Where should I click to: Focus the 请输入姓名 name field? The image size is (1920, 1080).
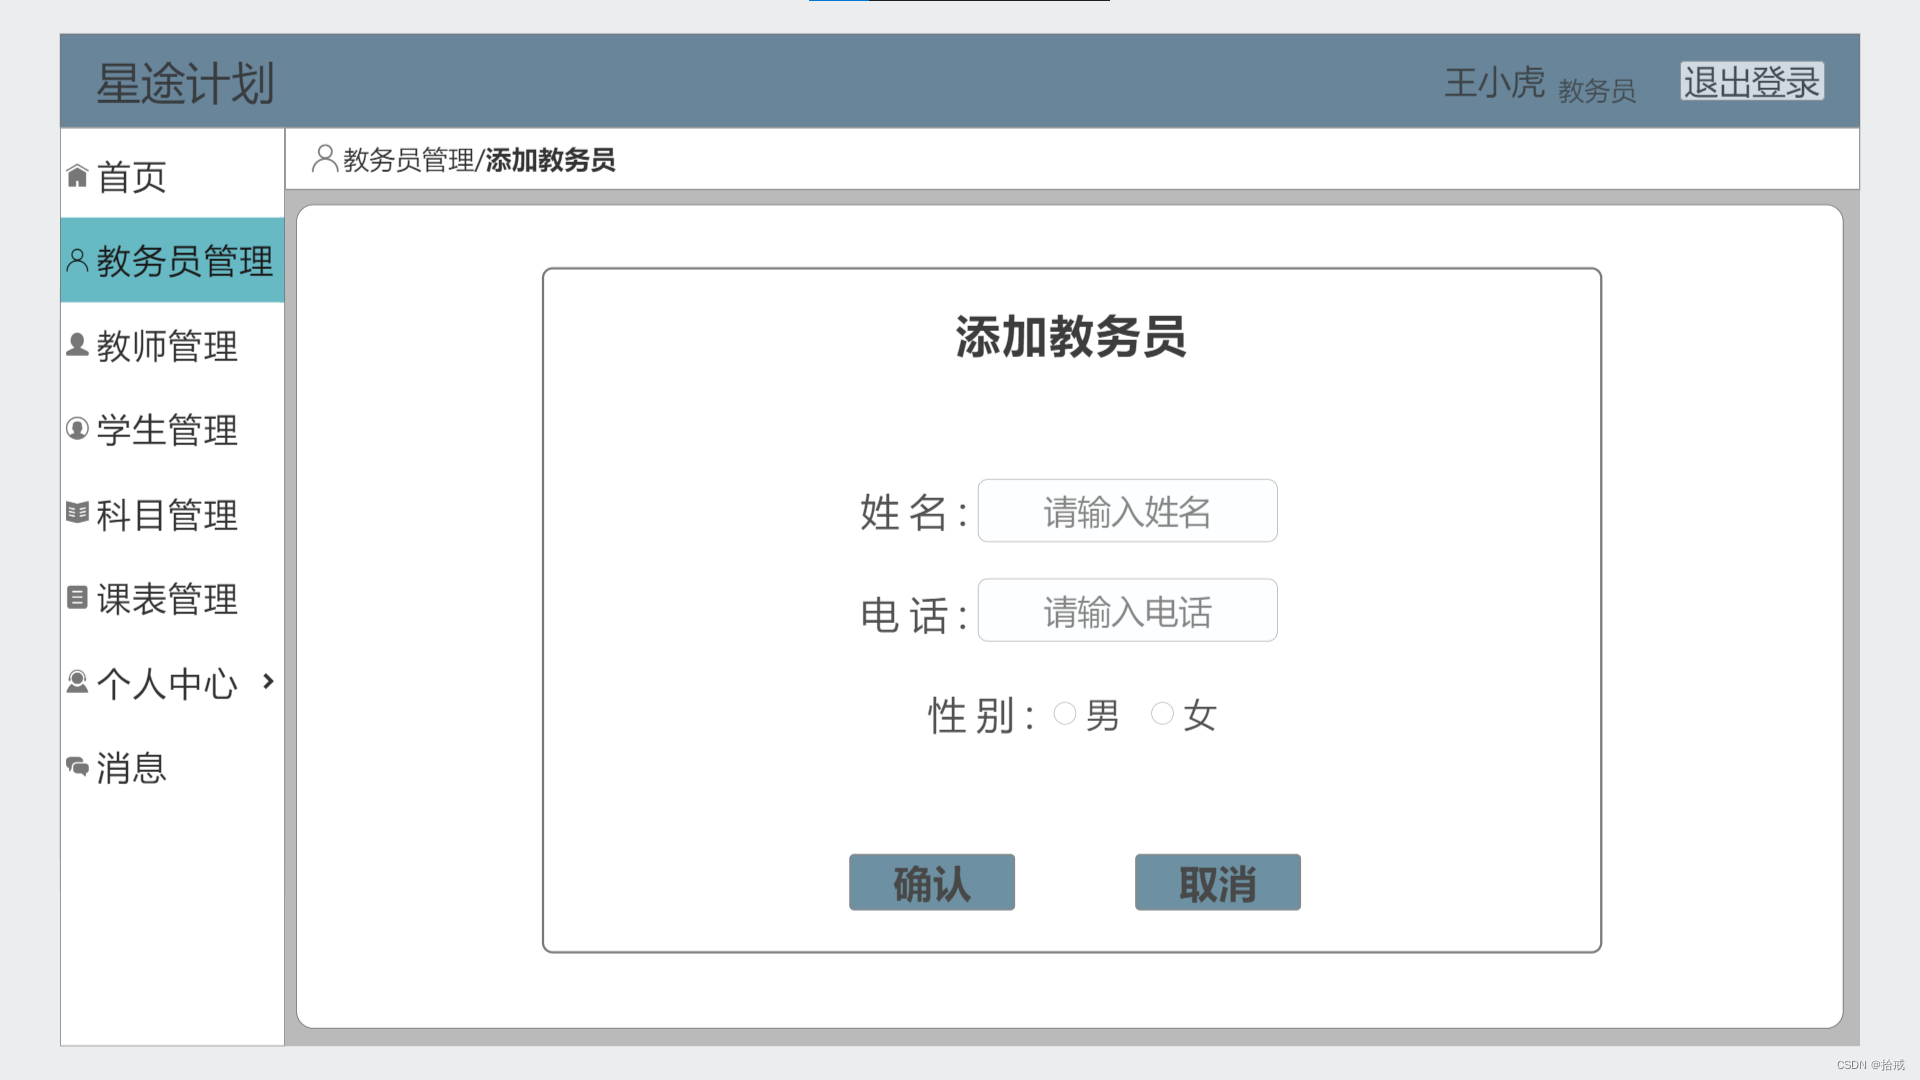(x=1127, y=511)
